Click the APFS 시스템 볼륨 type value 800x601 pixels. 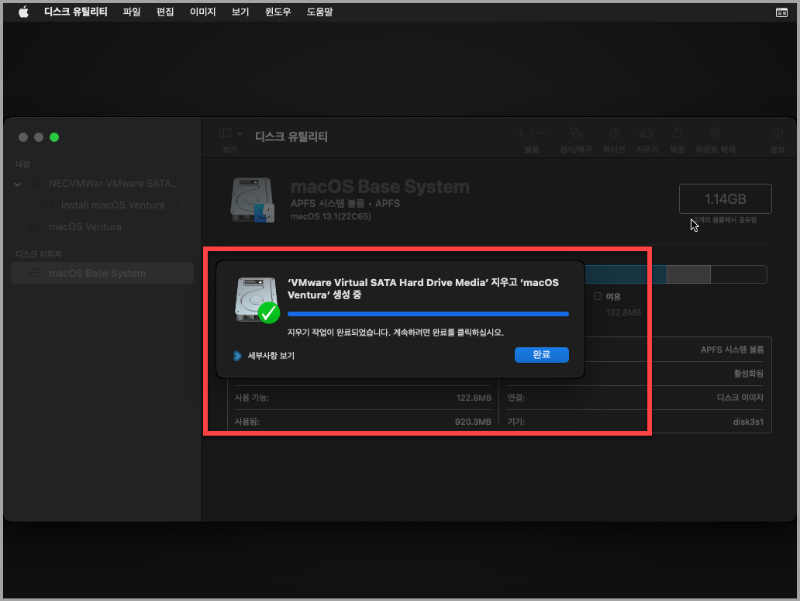(732, 350)
